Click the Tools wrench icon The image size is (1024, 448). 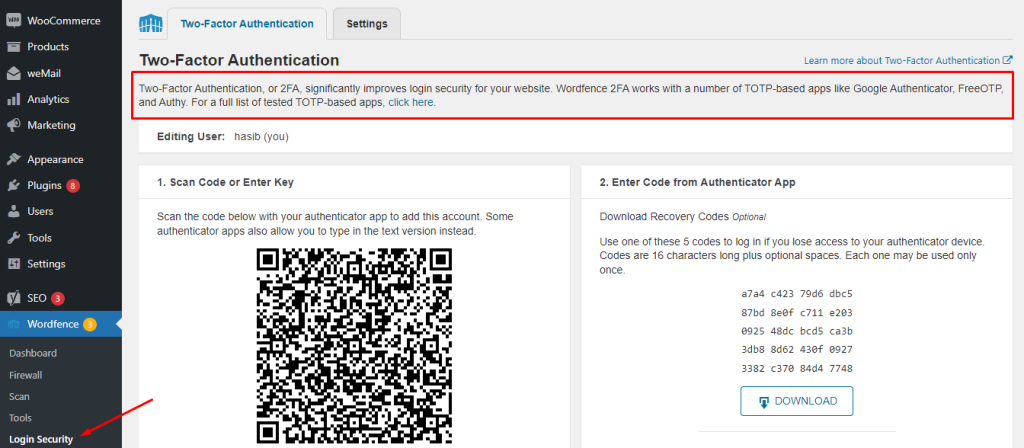[x=14, y=237]
